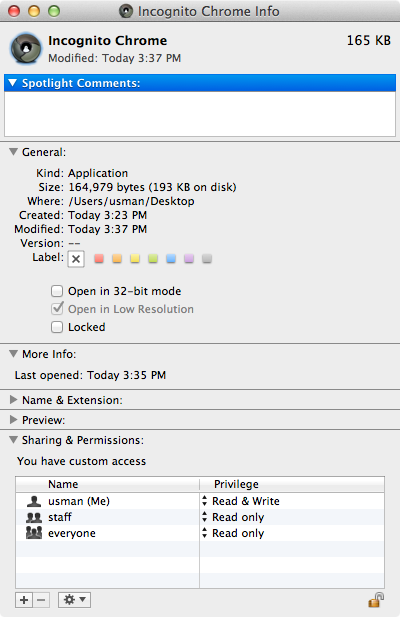Click the Name column header
Screen dimensions: 400x617
[63, 484]
